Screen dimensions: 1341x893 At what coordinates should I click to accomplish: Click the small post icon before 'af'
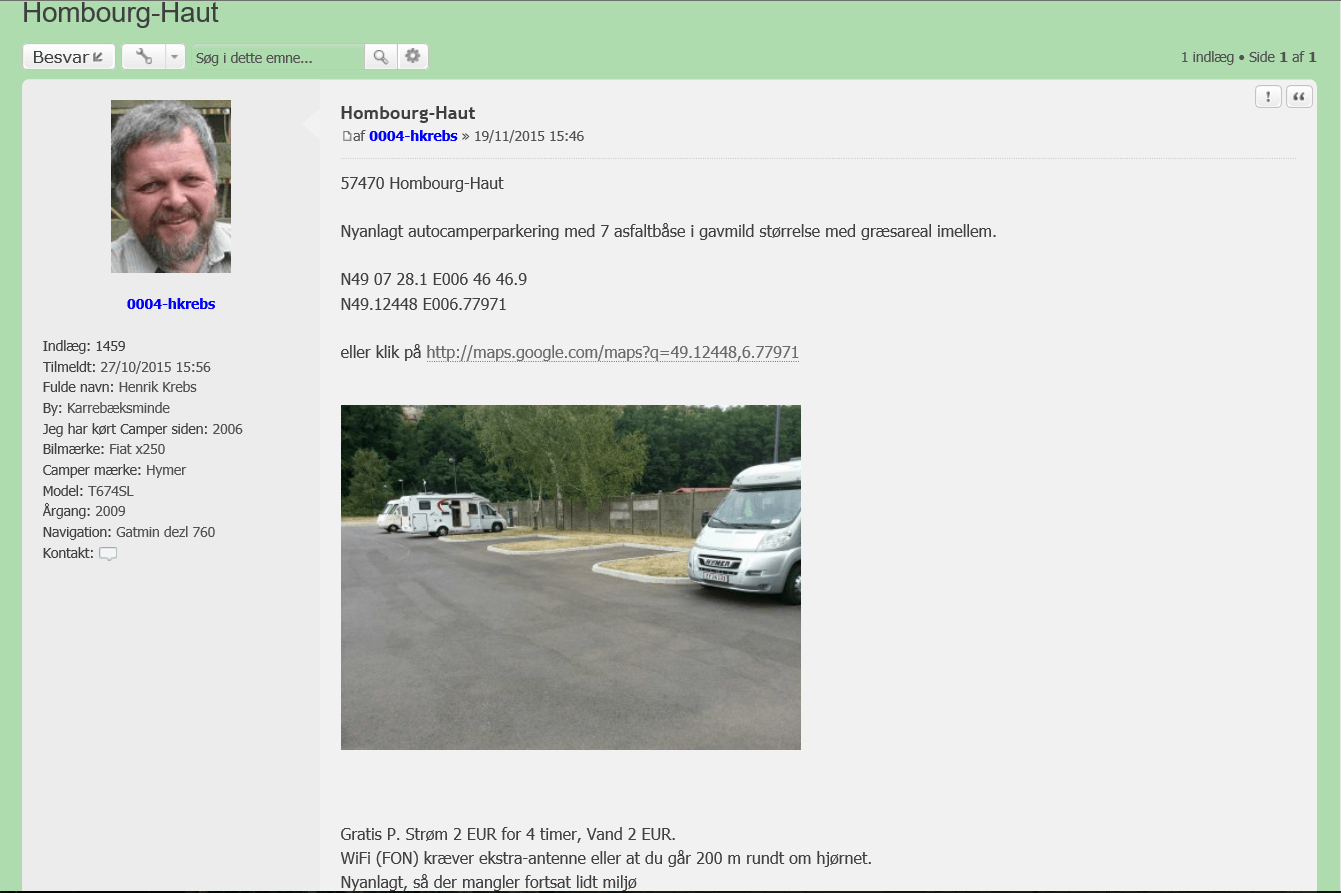(x=347, y=136)
